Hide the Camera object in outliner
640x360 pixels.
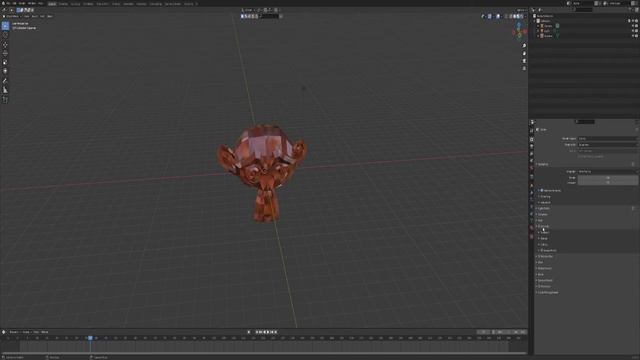coord(633,26)
